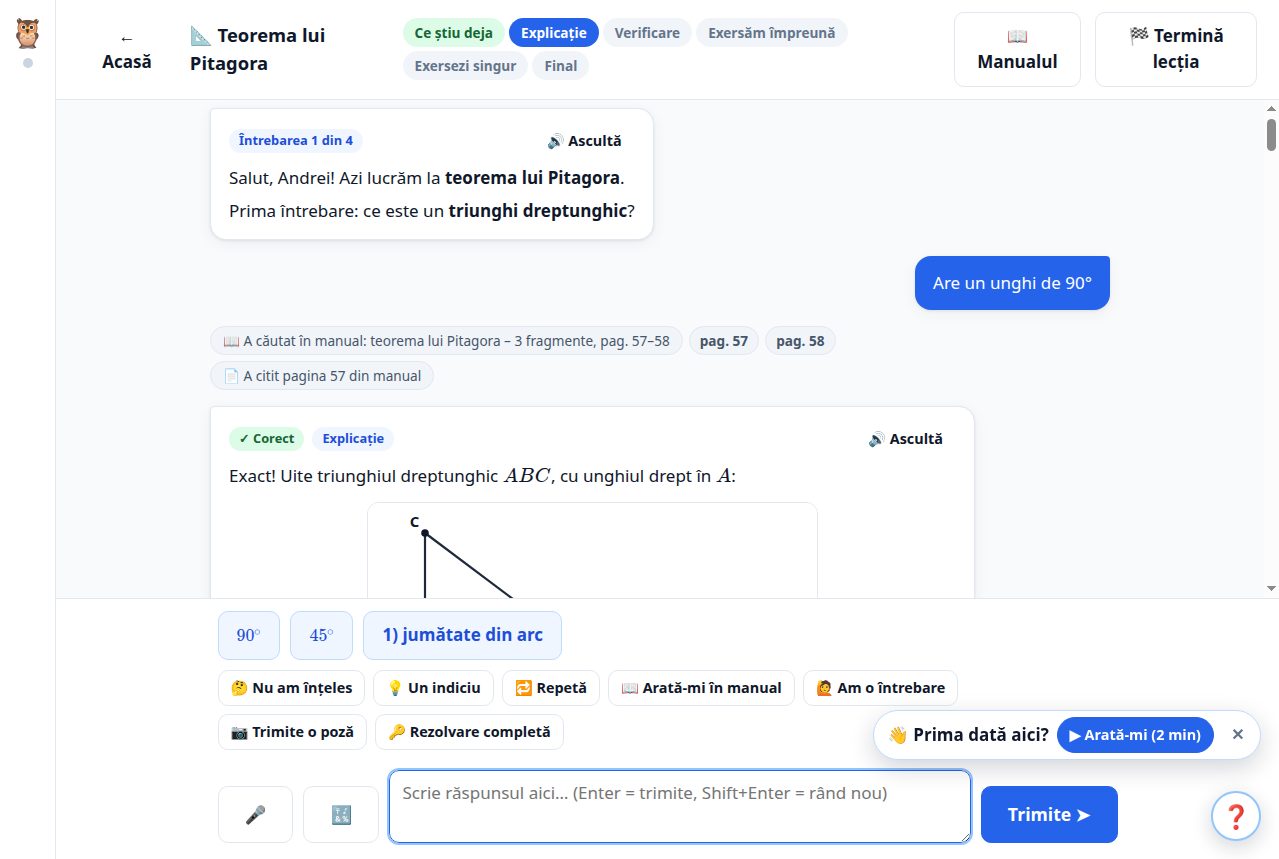Open manual page 58 chip
Image resolution: width=1279 pixels, height=859 pixels.
pos(800,341)
